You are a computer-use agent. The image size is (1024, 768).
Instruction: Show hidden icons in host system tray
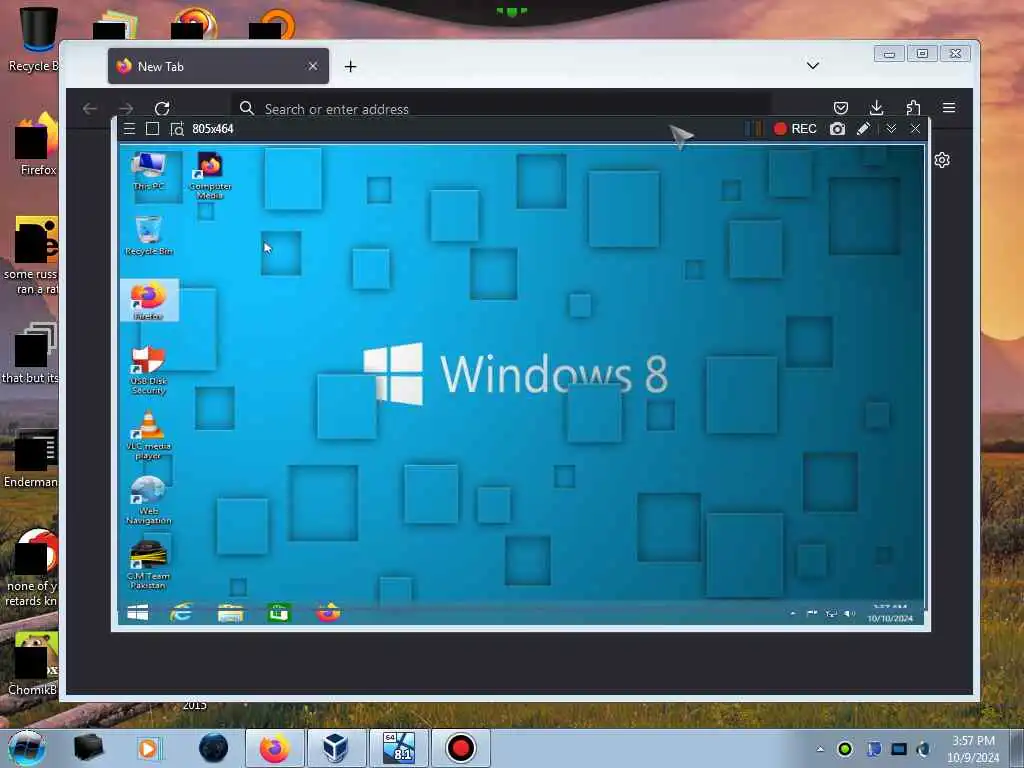(x=820, y=749)
